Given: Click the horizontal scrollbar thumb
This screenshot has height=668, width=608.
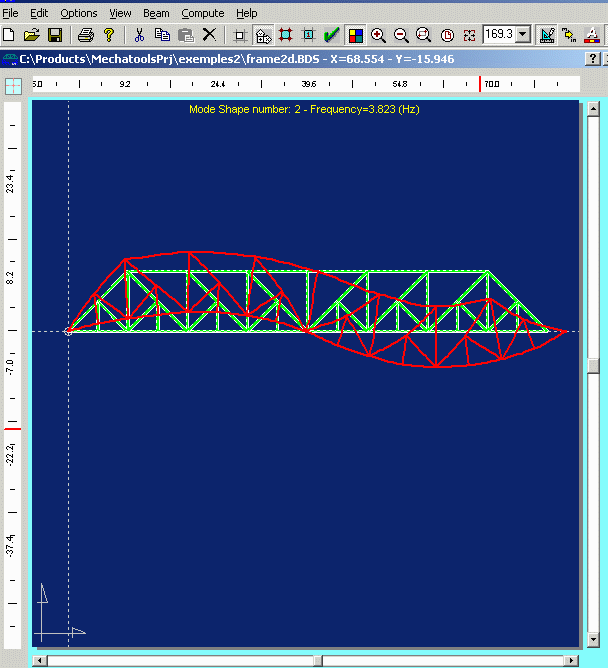Looking at the screenshot, I should [x=318, y=661].
